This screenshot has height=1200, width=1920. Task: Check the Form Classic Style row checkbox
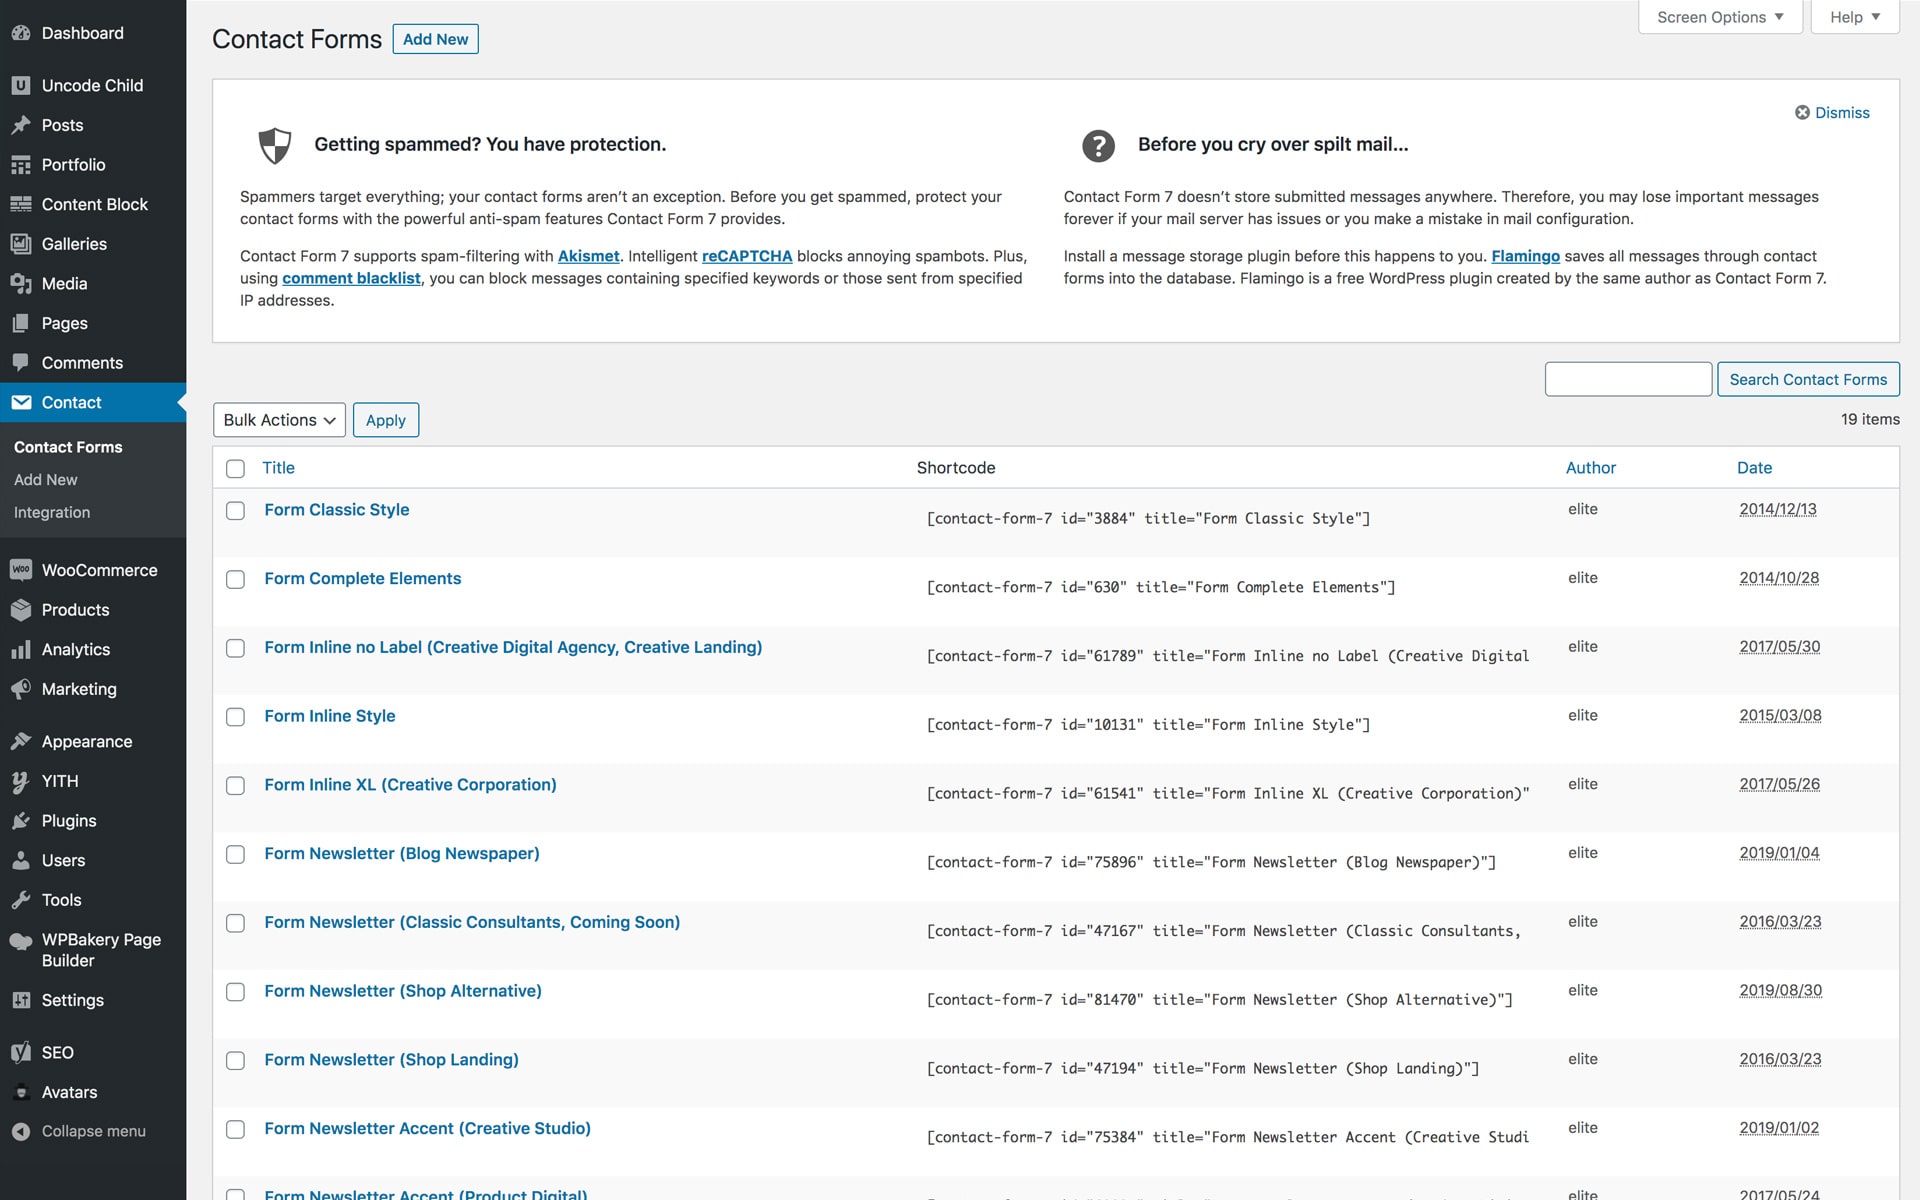click(235, 511)
